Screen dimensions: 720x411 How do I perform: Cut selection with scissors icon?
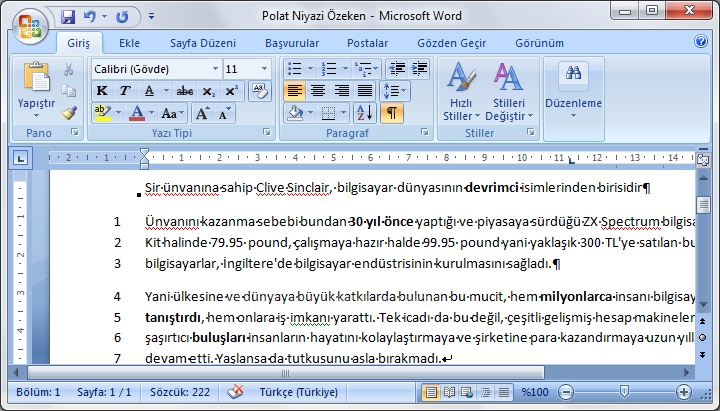click(x=68, y=69)
